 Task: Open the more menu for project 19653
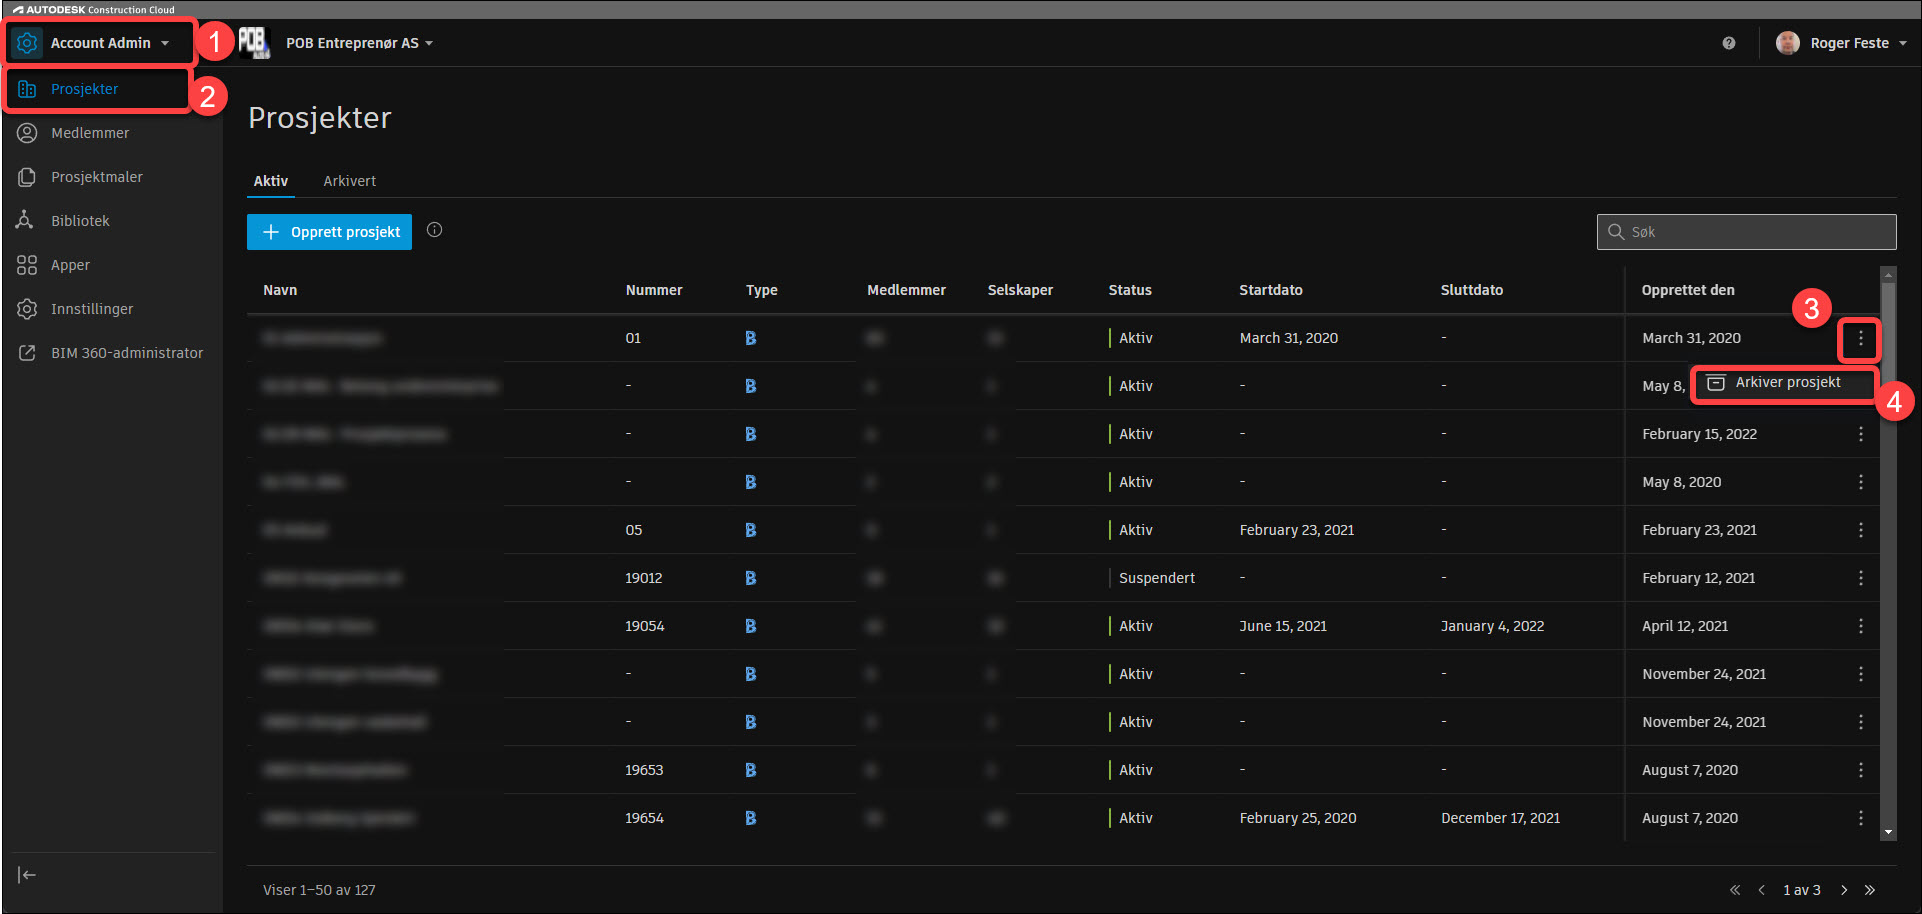[1860, 770]
